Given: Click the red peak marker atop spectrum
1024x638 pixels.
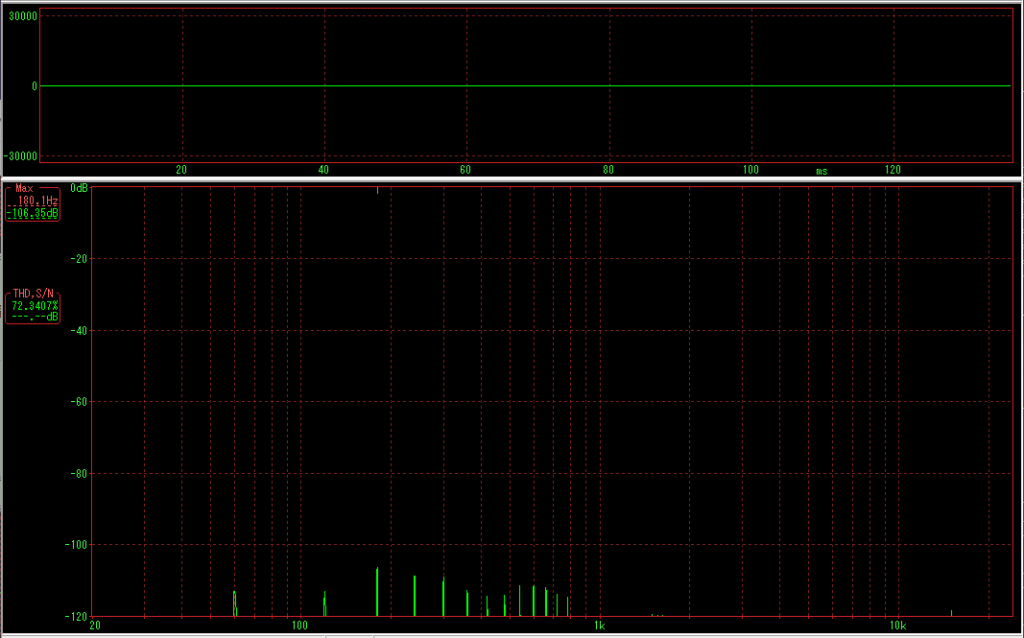Looking at the screenshot, I should (377, 191).
